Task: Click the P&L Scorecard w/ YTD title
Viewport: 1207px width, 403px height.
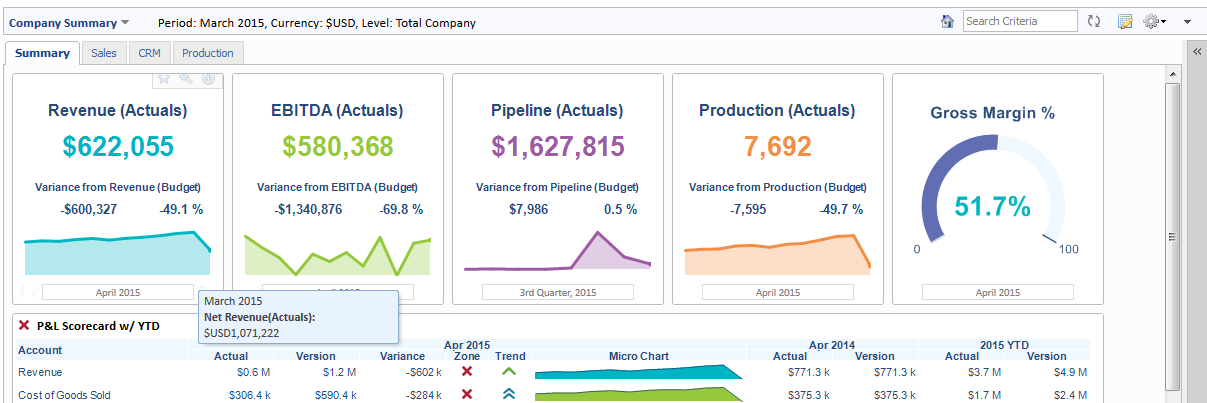Action: (98, 326)
